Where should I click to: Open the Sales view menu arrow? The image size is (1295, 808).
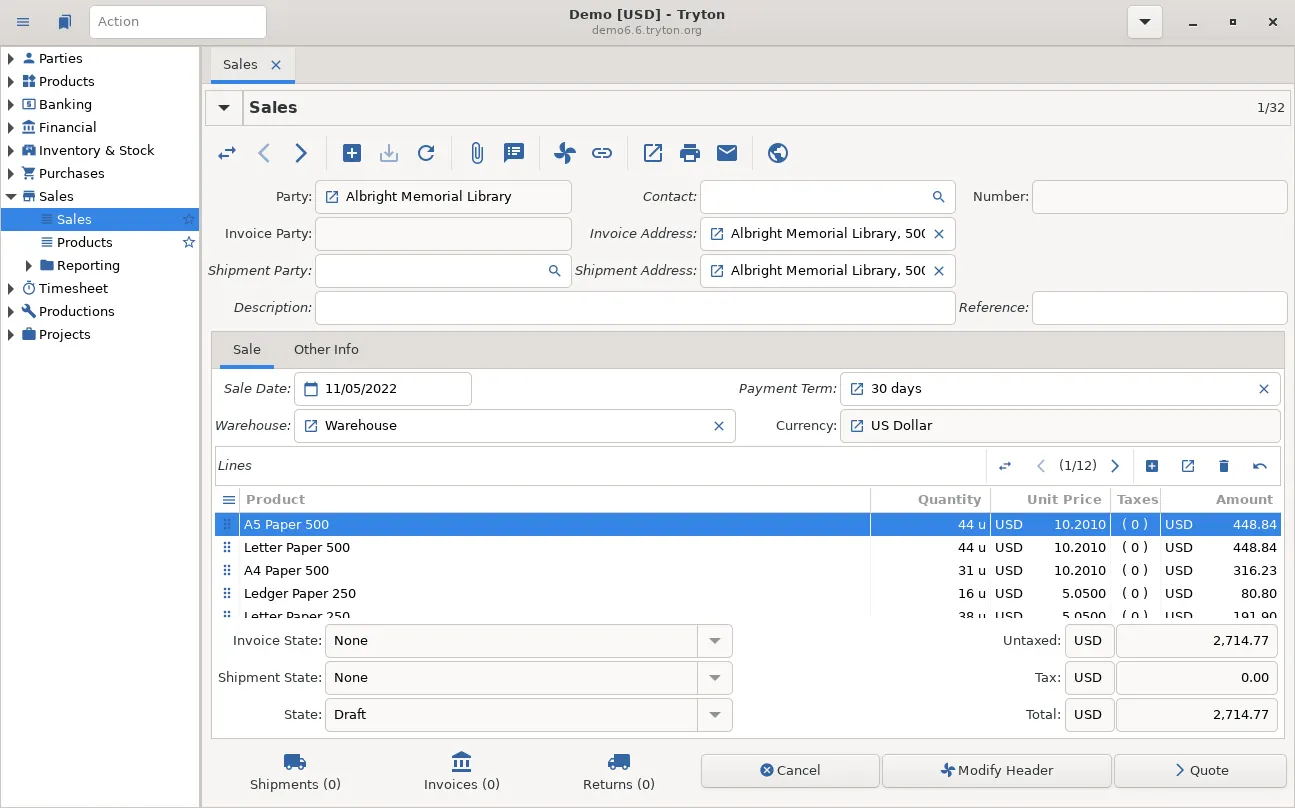coord(224,108)
